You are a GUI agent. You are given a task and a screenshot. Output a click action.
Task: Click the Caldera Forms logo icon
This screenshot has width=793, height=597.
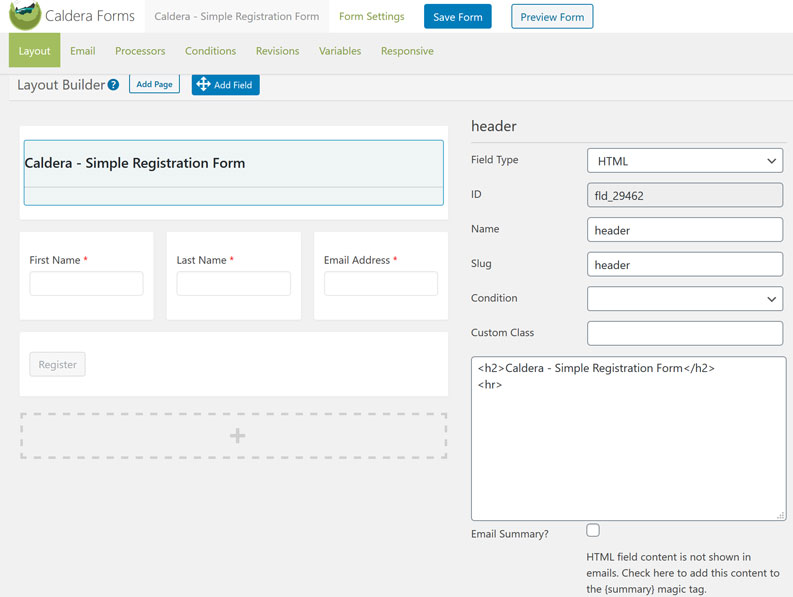tap(25, 15)
